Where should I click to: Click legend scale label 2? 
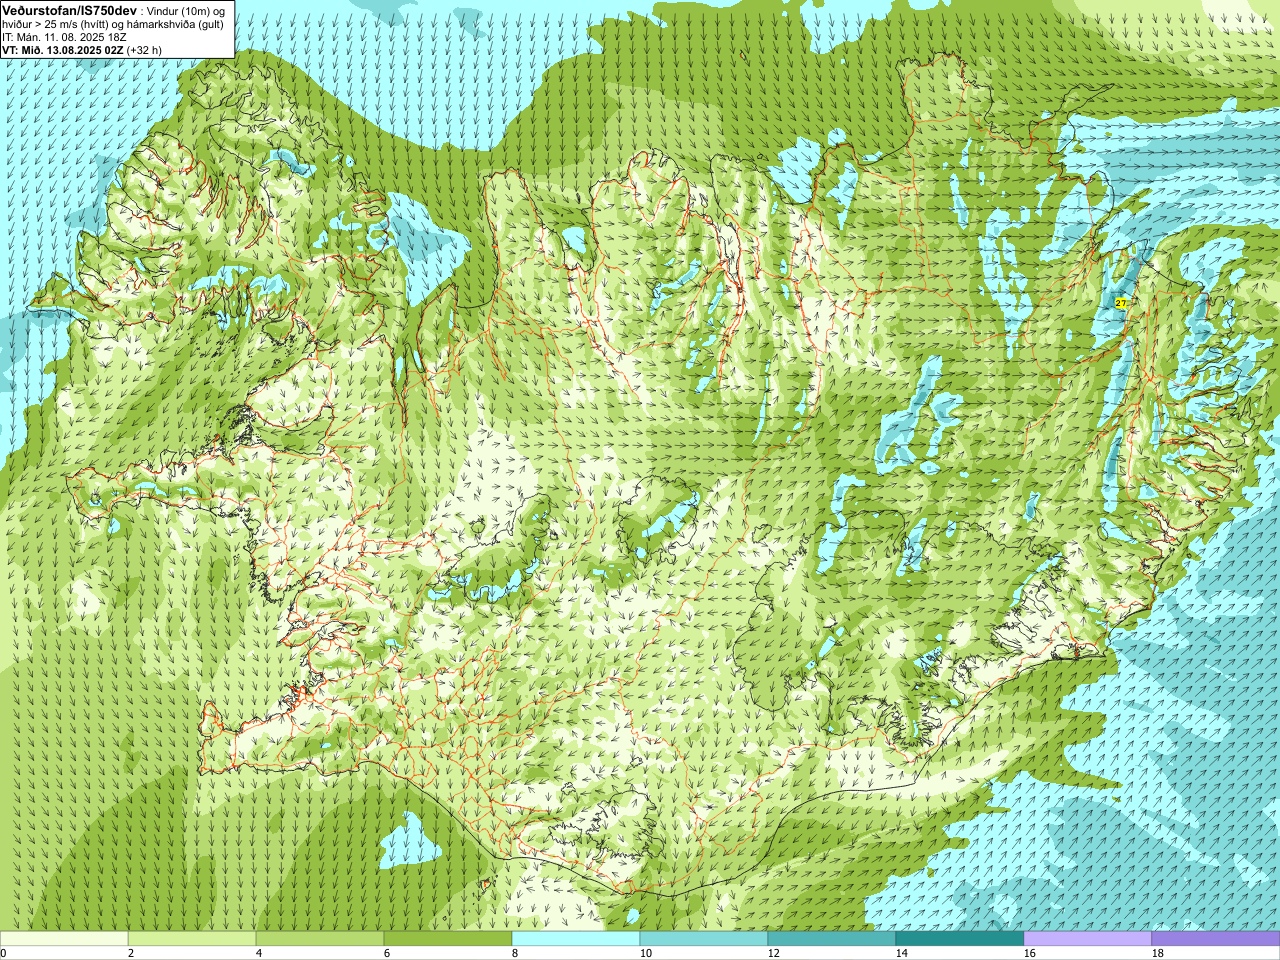click(x=131, y=953)
